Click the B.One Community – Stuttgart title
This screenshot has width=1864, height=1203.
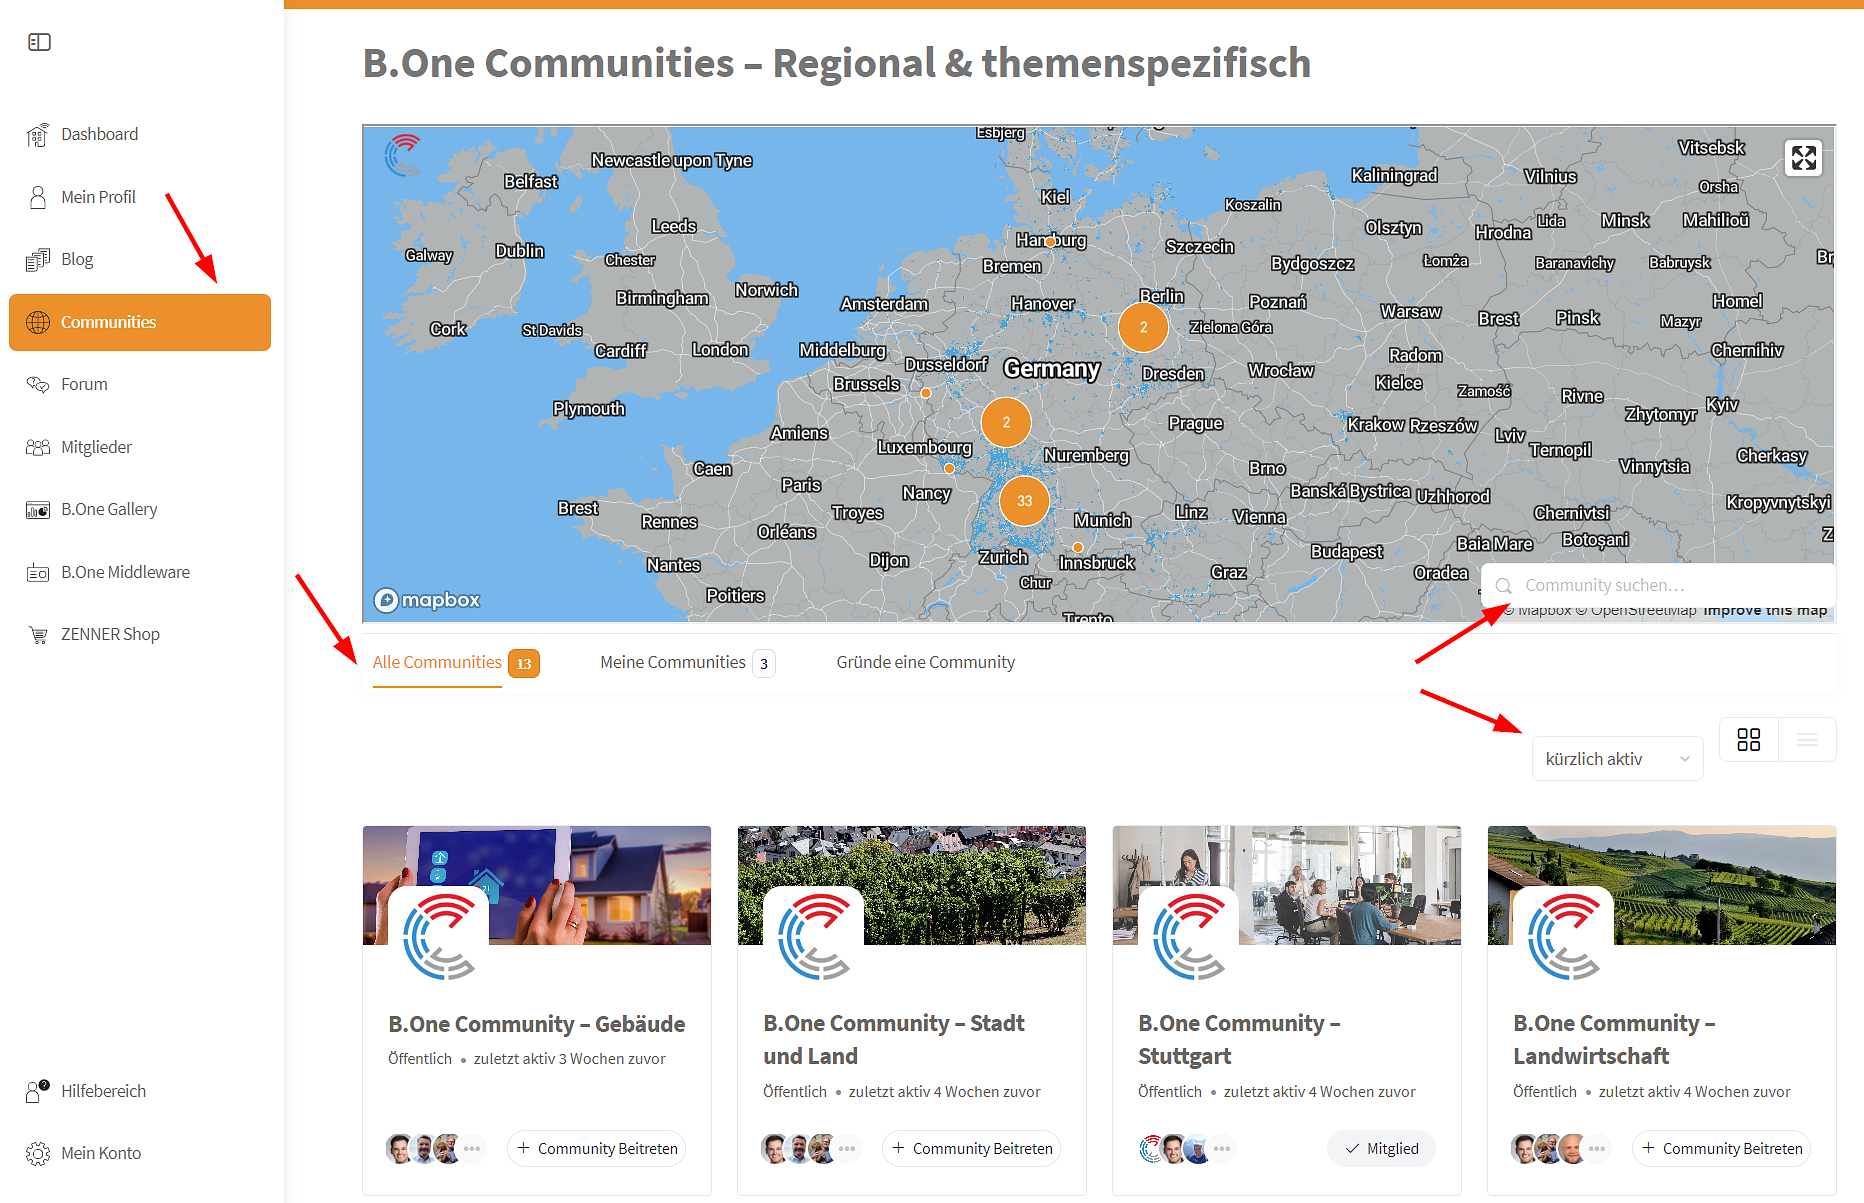1239,1040
